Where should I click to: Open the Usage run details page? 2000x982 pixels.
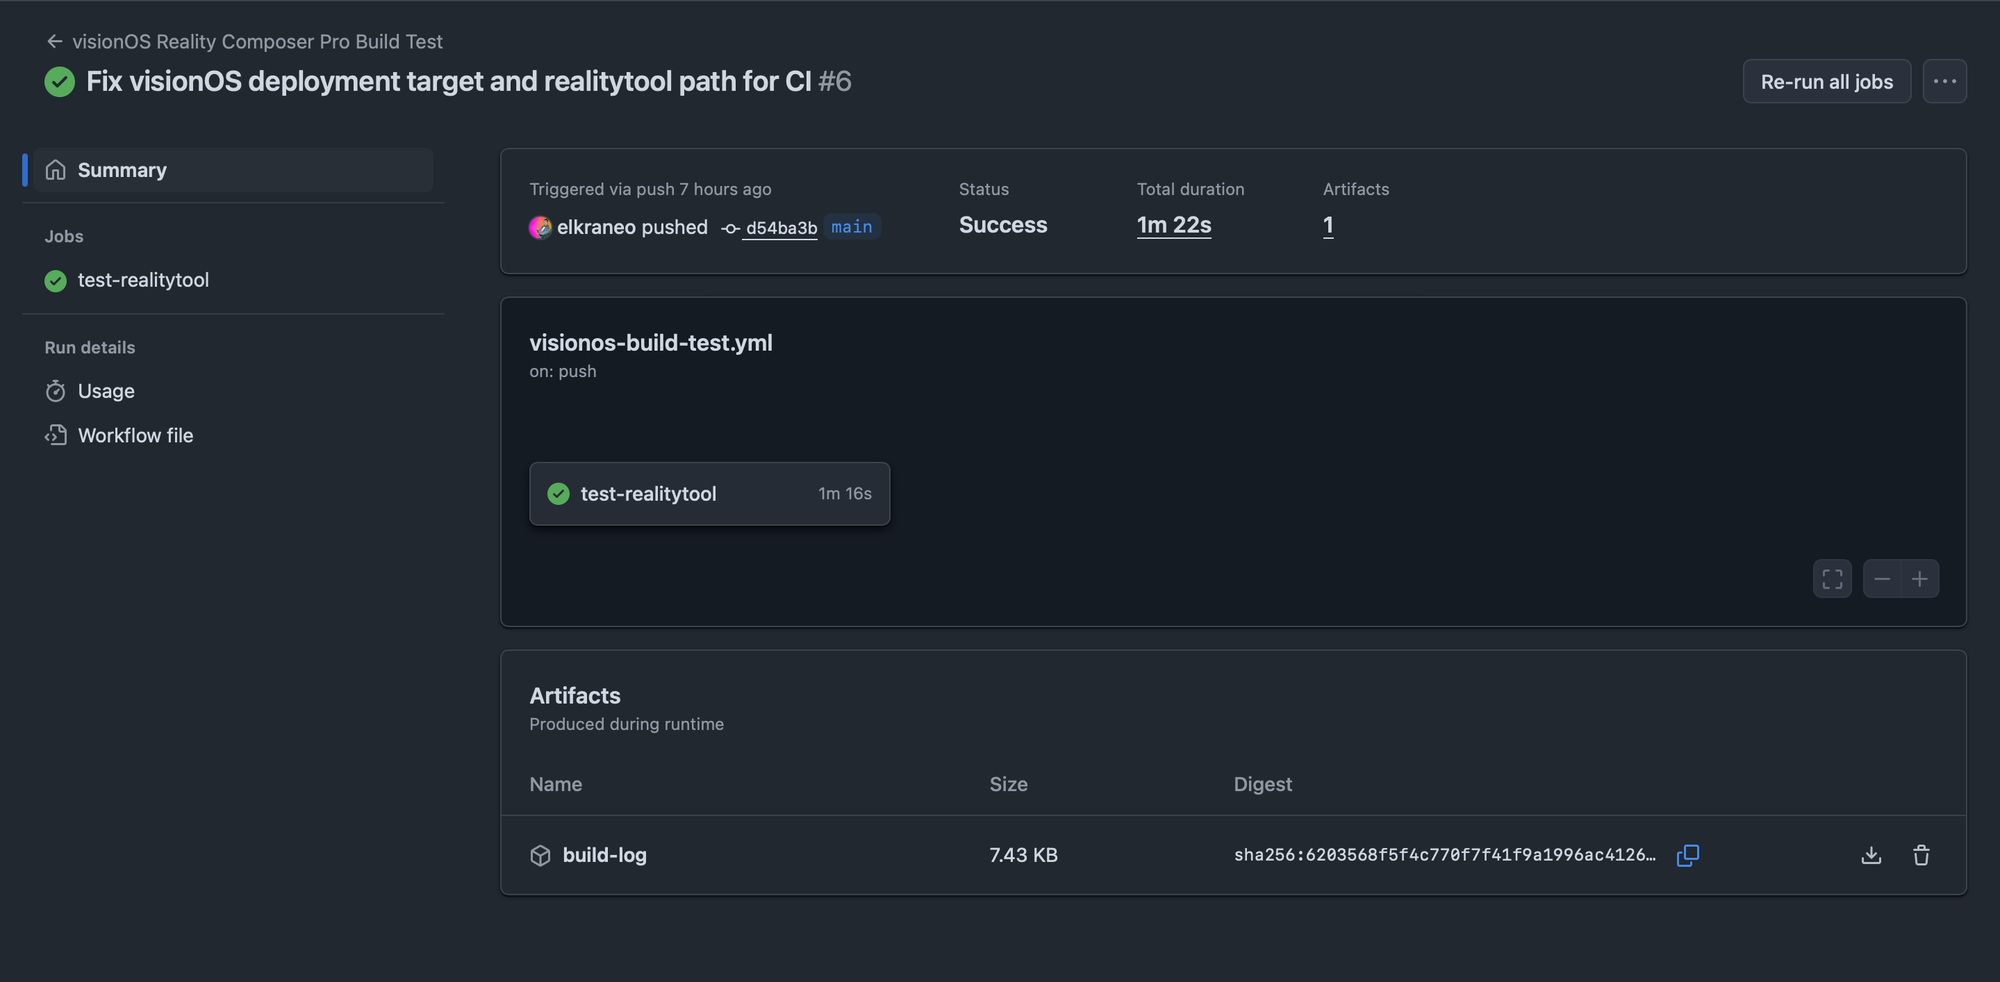coord(106,391)
